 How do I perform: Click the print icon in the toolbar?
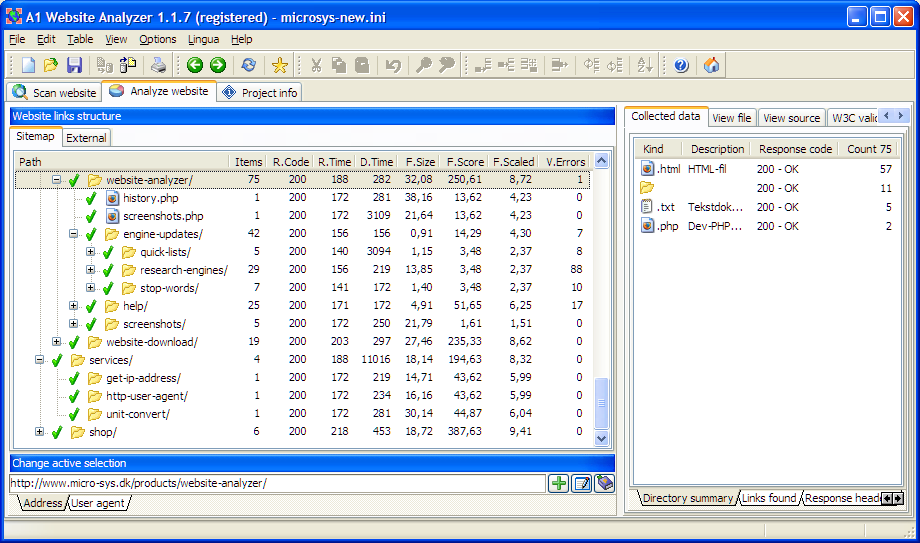coord(158,65)
